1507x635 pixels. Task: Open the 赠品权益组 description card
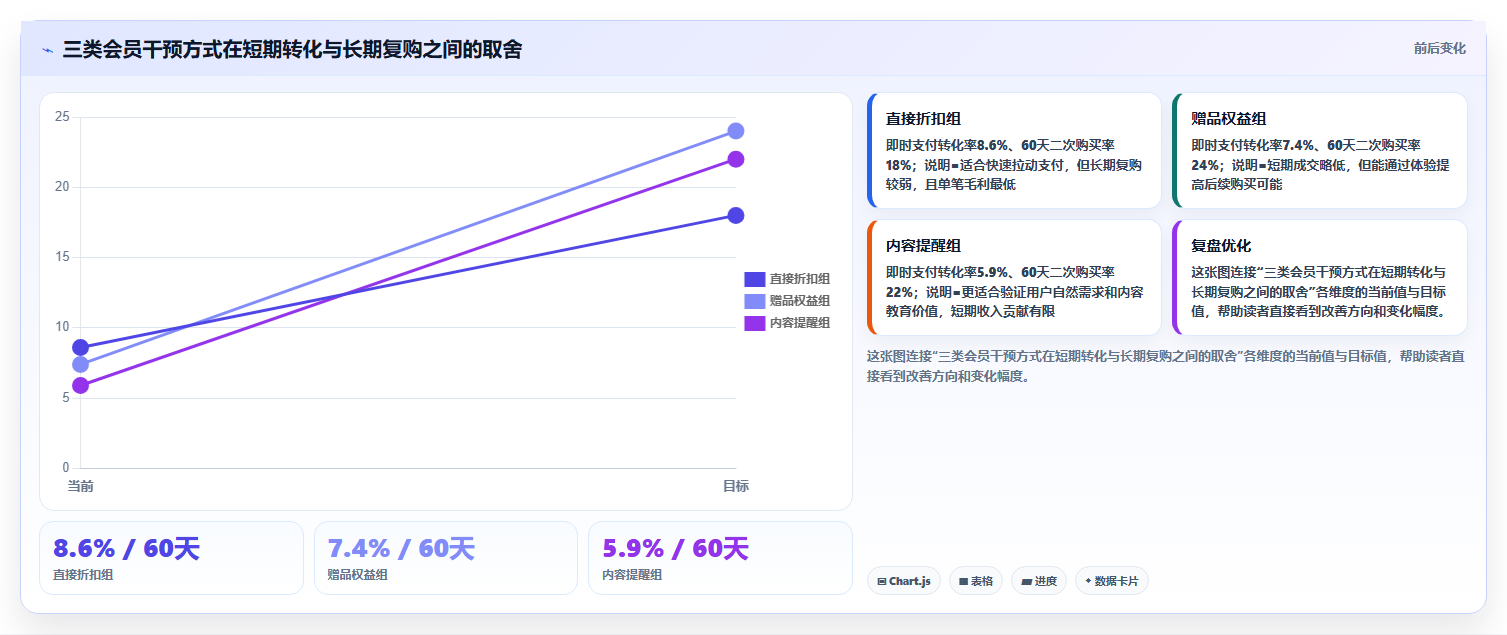point(1319,150)
